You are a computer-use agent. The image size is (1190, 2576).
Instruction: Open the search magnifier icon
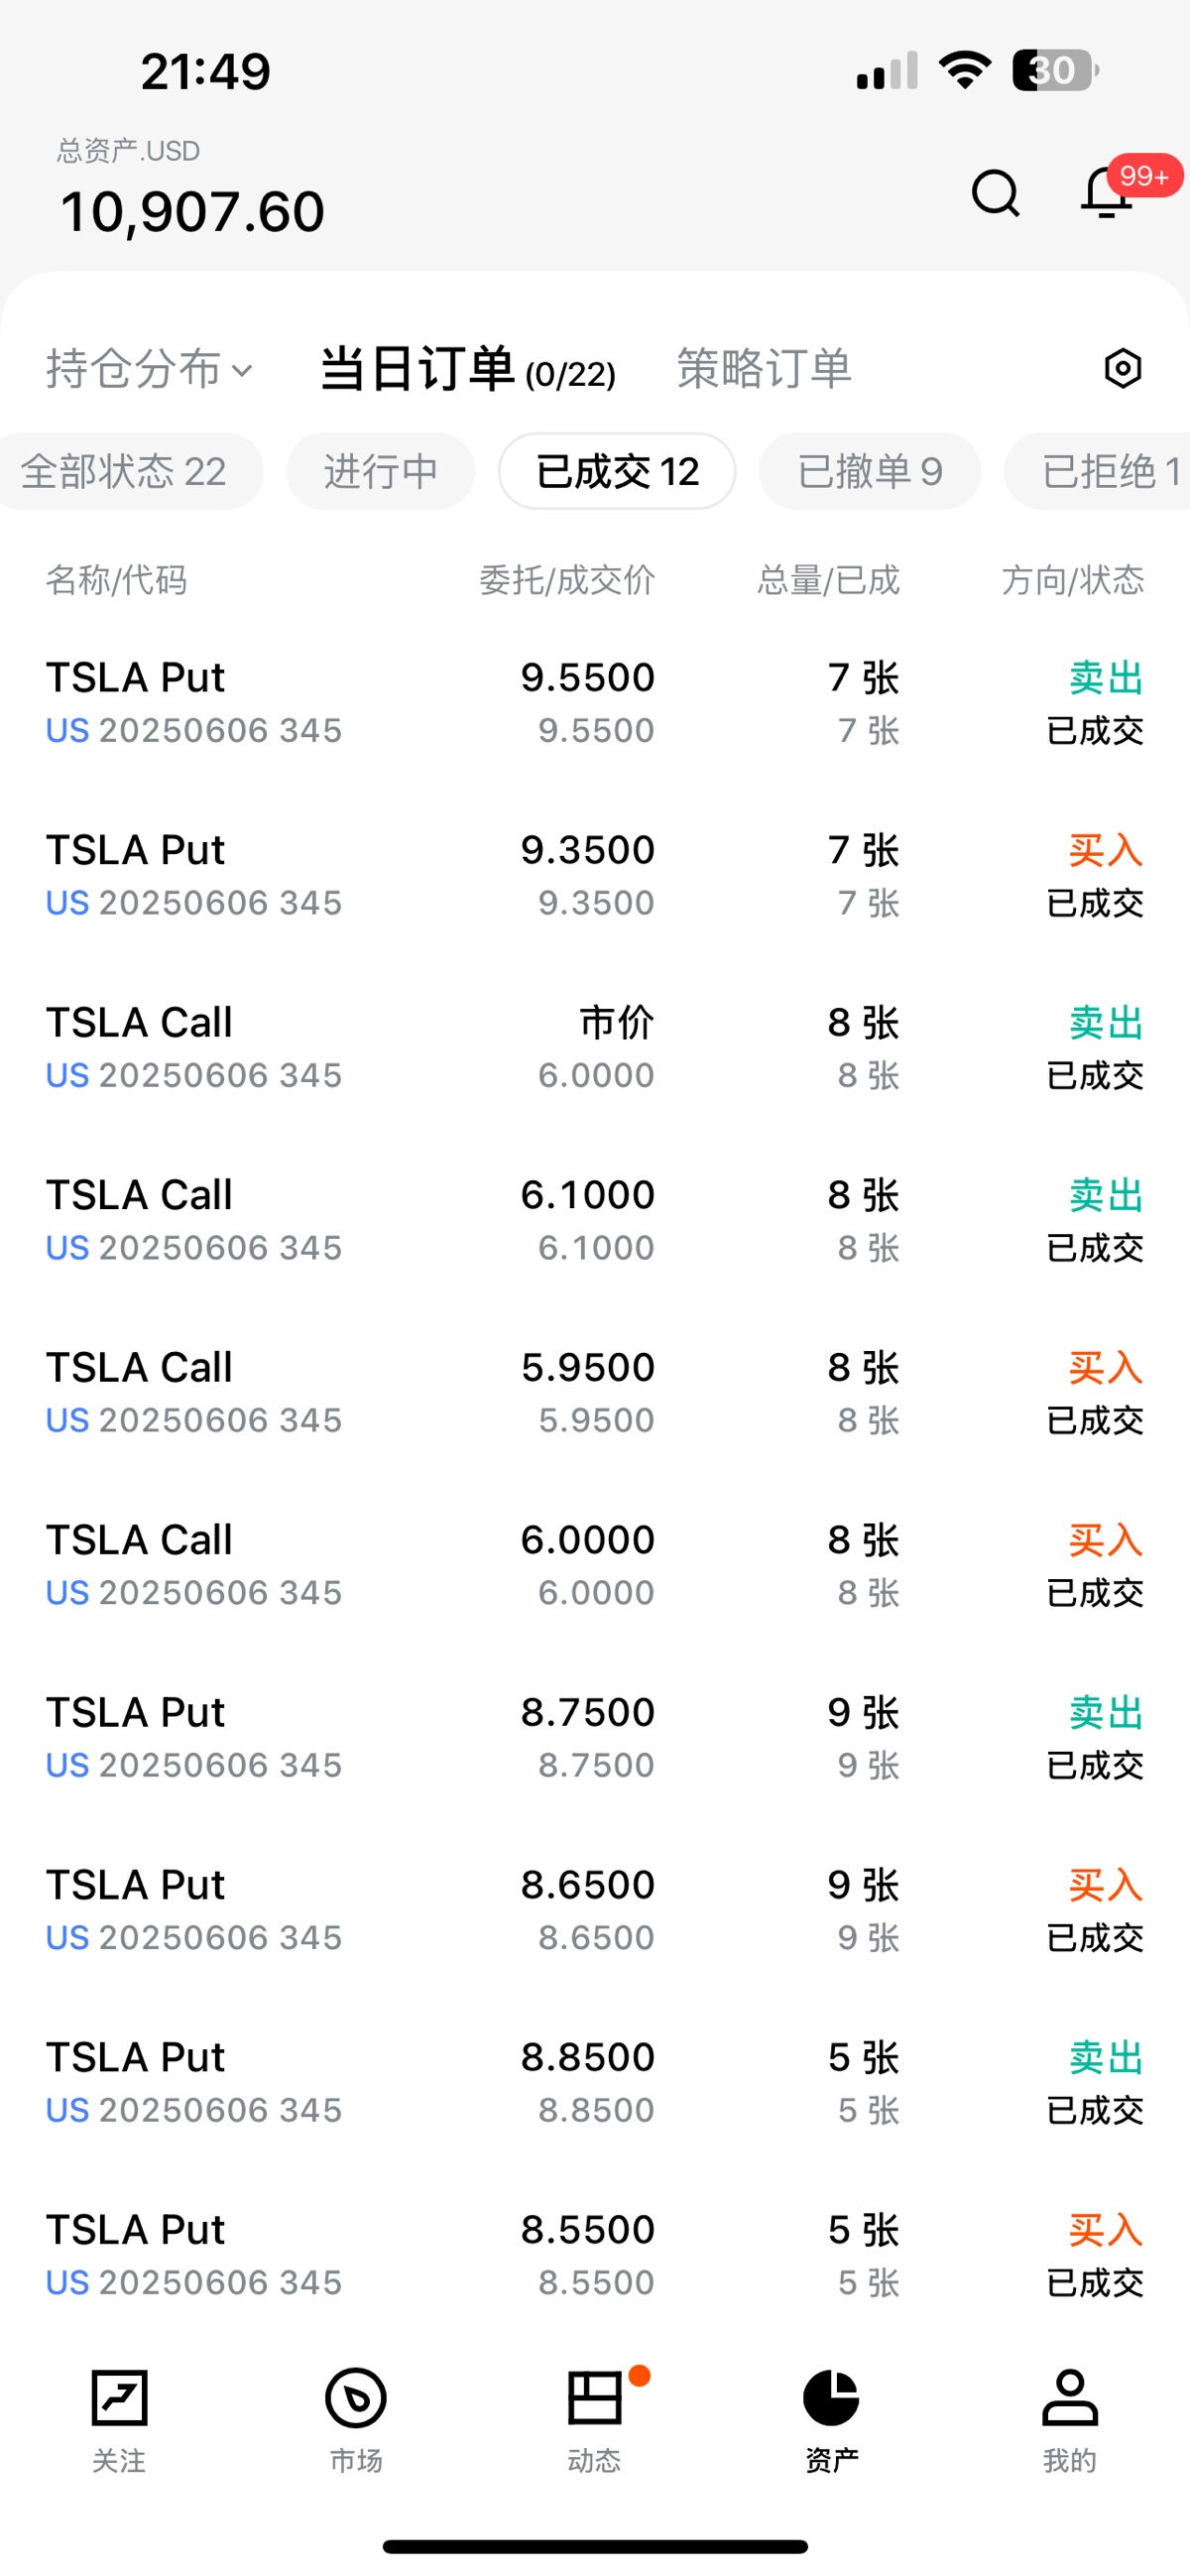pyautogui.click(x=995, y=192)
